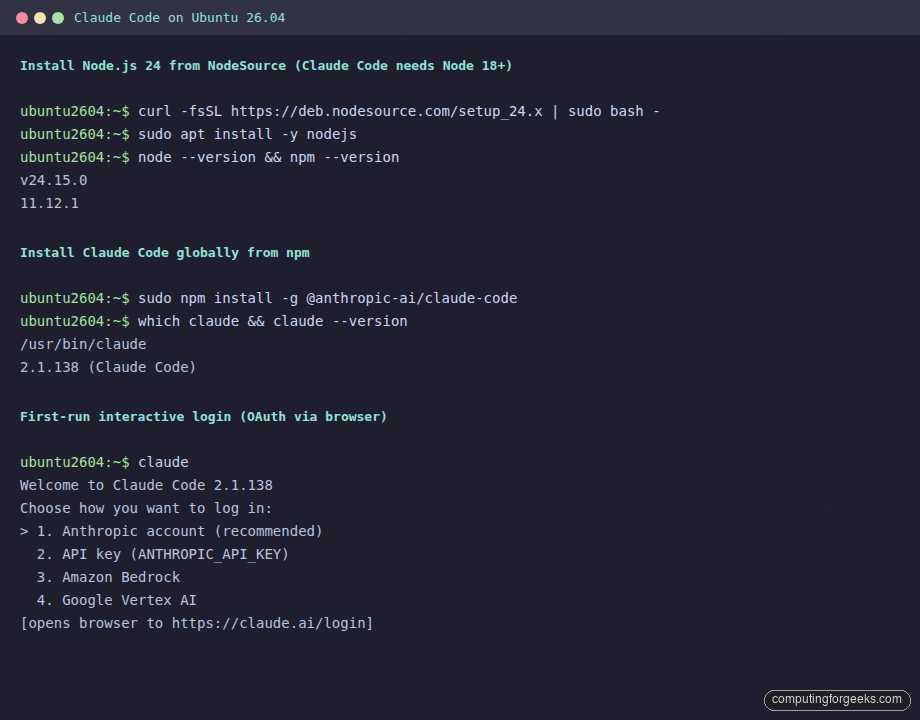The width and height of the screenshot is (920, 720).
Task: Click the red close window dot
Action: [22, 18]
